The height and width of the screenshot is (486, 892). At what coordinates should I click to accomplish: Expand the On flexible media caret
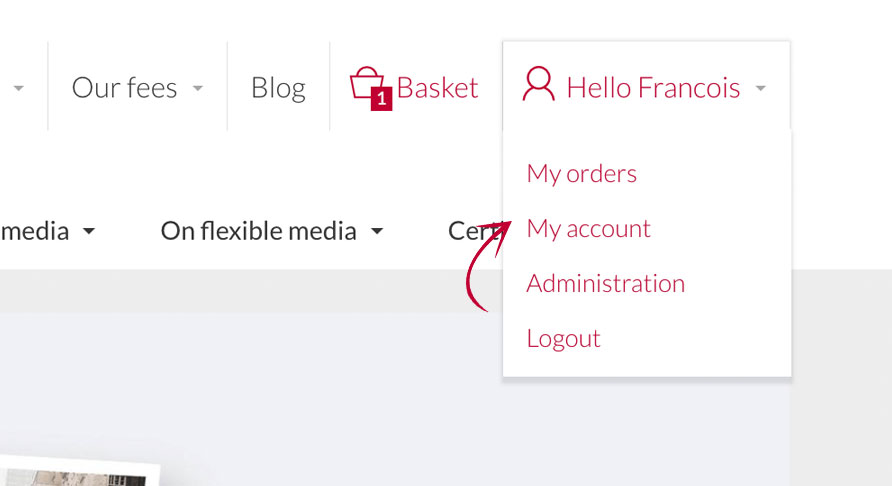click(377, 232)
